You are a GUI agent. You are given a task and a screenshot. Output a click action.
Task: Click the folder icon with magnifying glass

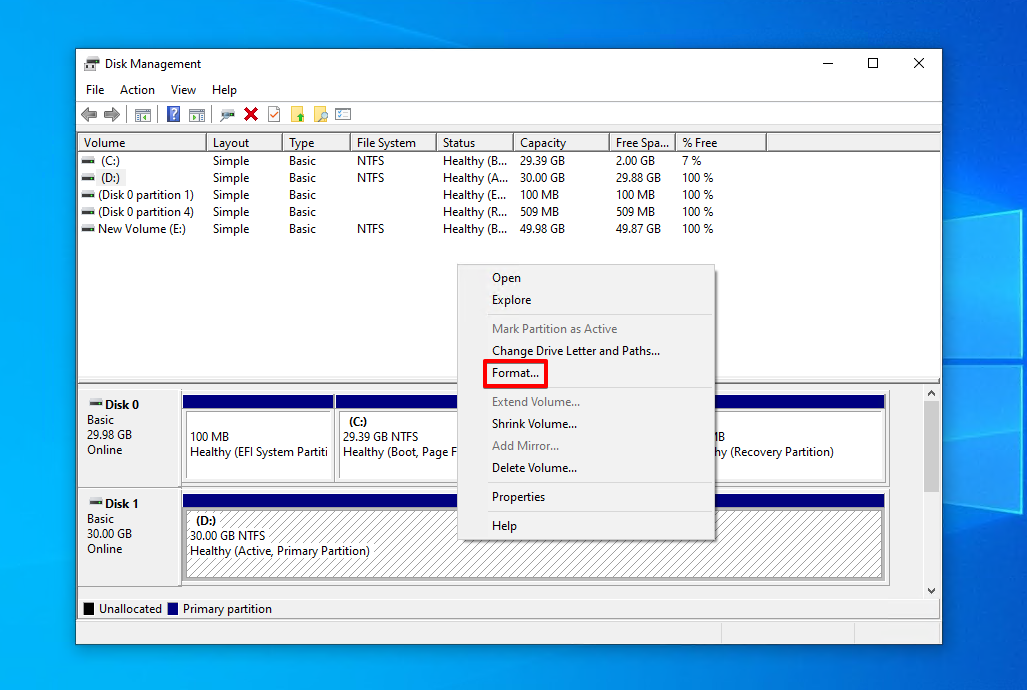pyautogui.click(x=320, y=114)
